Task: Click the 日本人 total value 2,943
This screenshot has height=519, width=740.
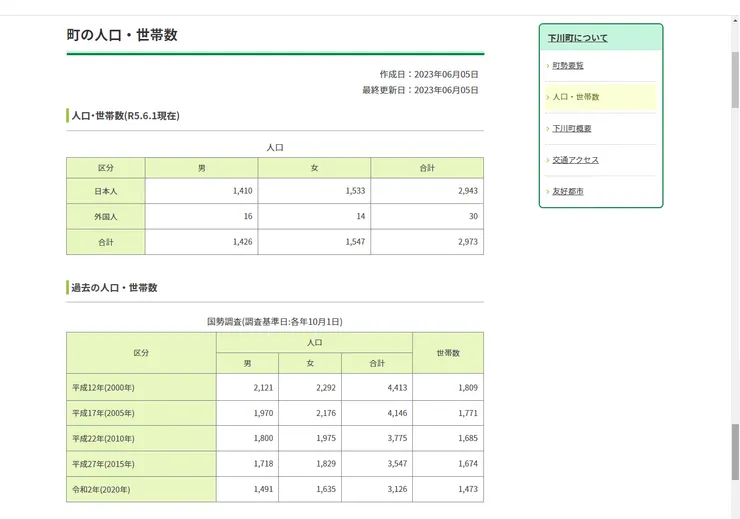Action: click(x=468, y=191)
